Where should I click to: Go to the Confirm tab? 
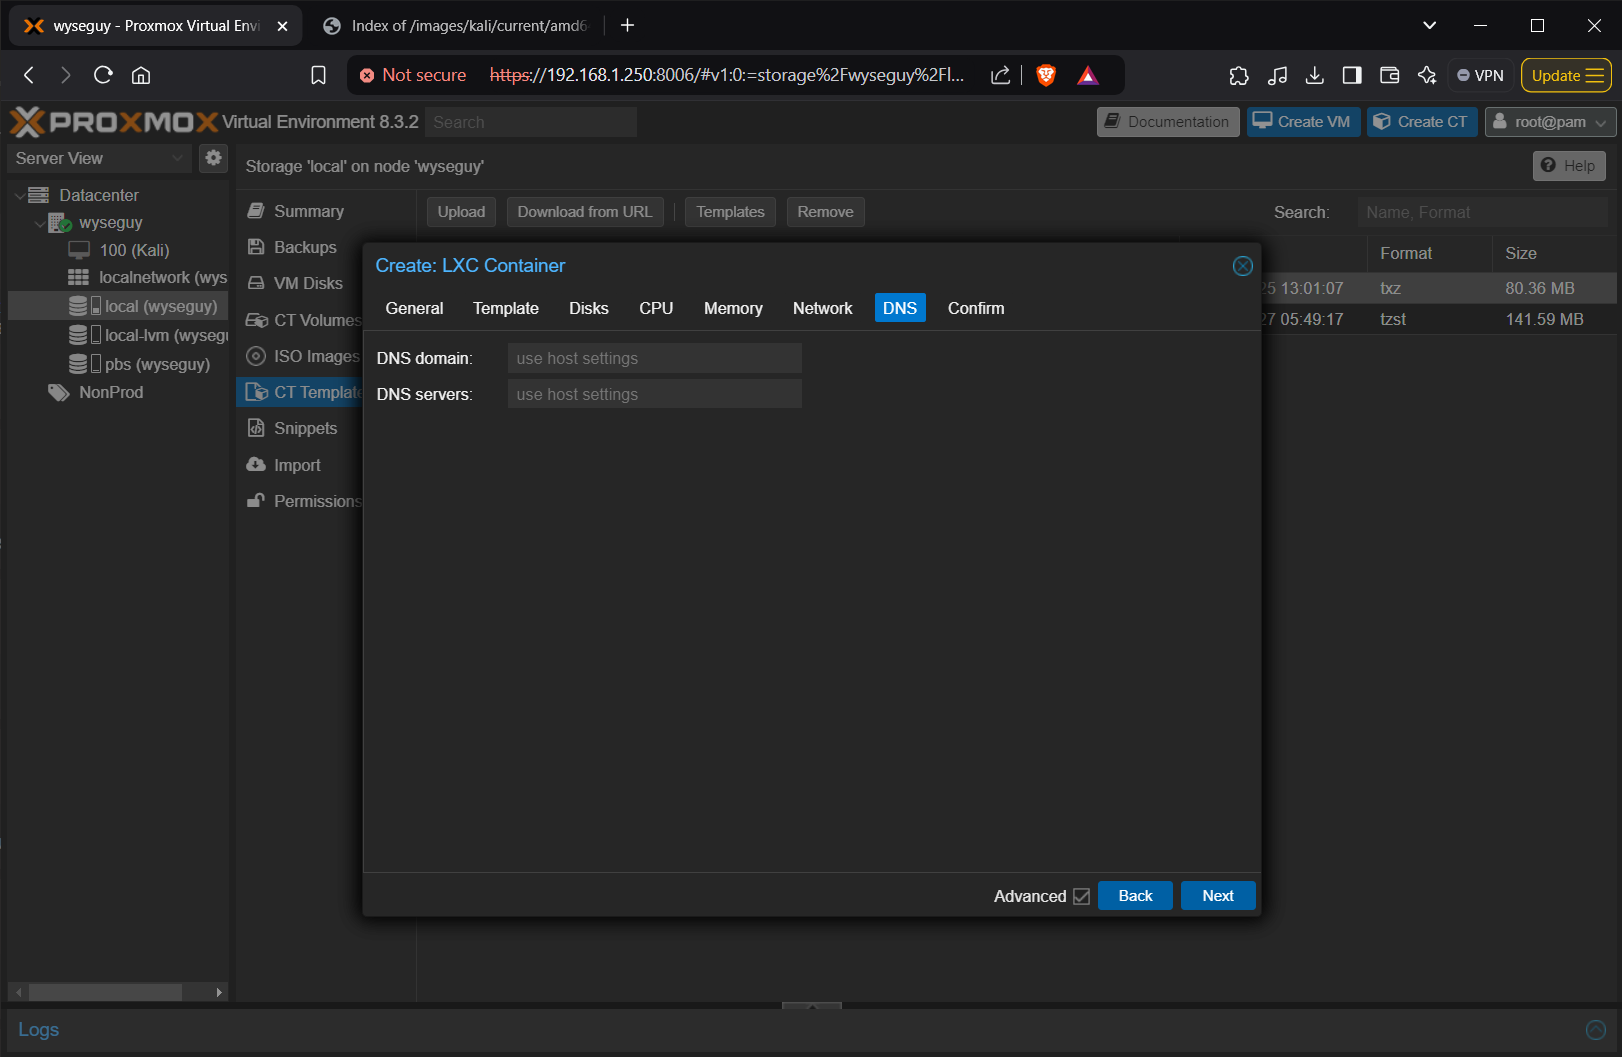(976, 308)
